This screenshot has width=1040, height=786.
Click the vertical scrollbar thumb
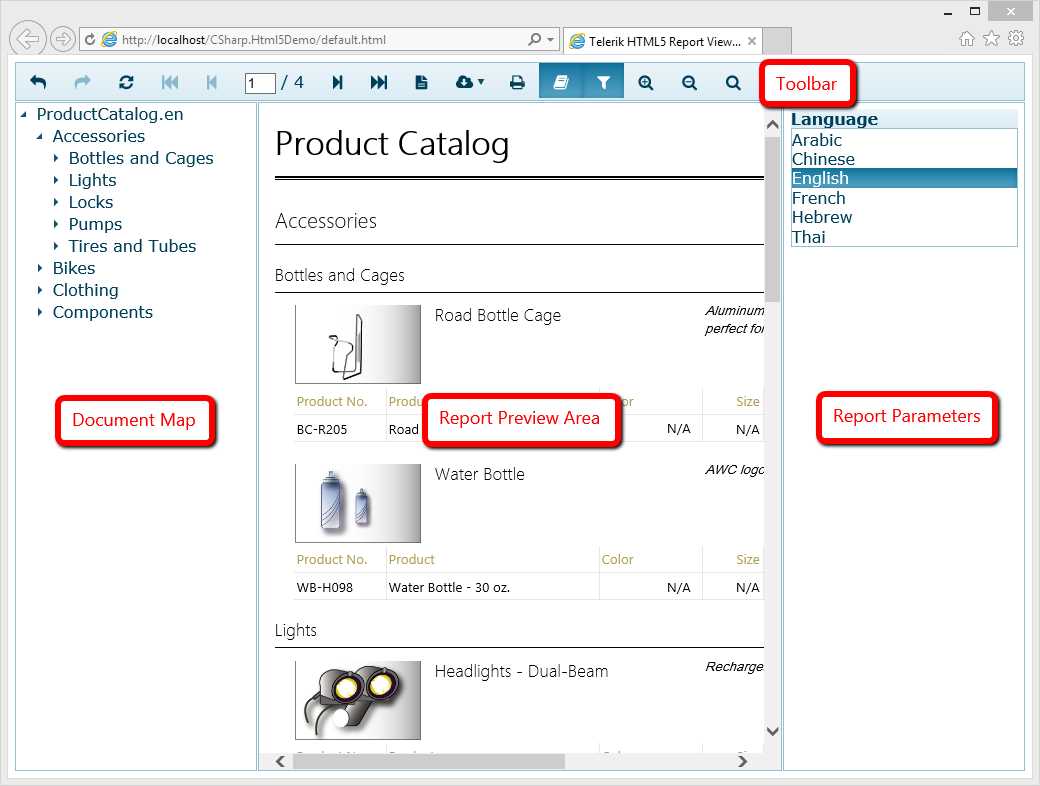click(x=772, y=219)
